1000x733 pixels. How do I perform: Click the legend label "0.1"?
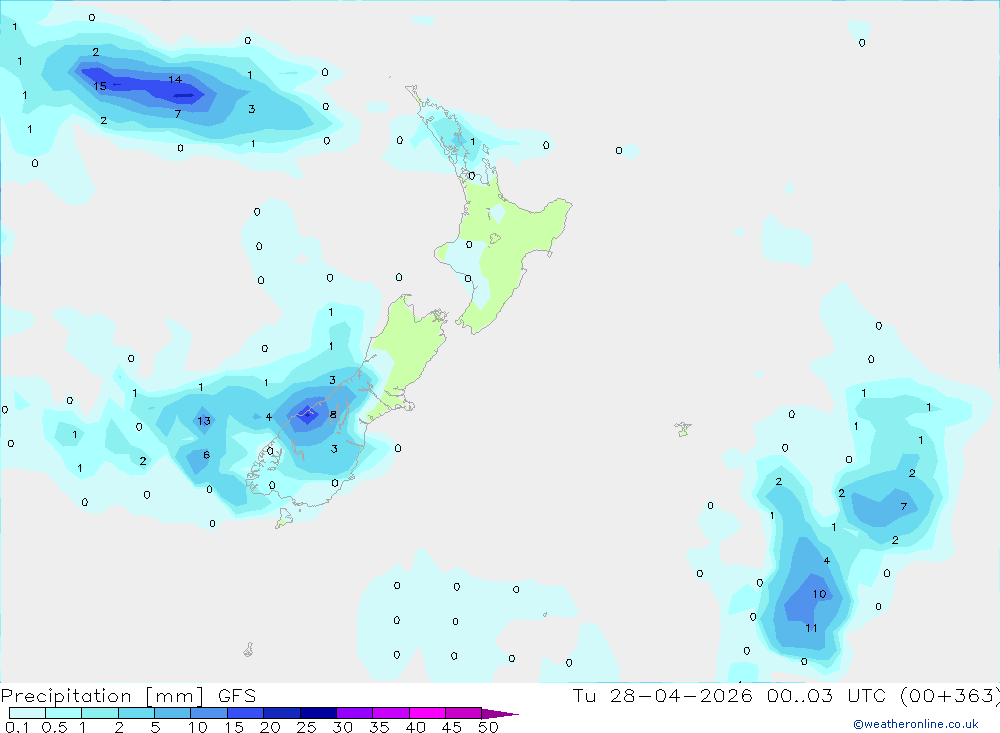[x=17, y=727]
